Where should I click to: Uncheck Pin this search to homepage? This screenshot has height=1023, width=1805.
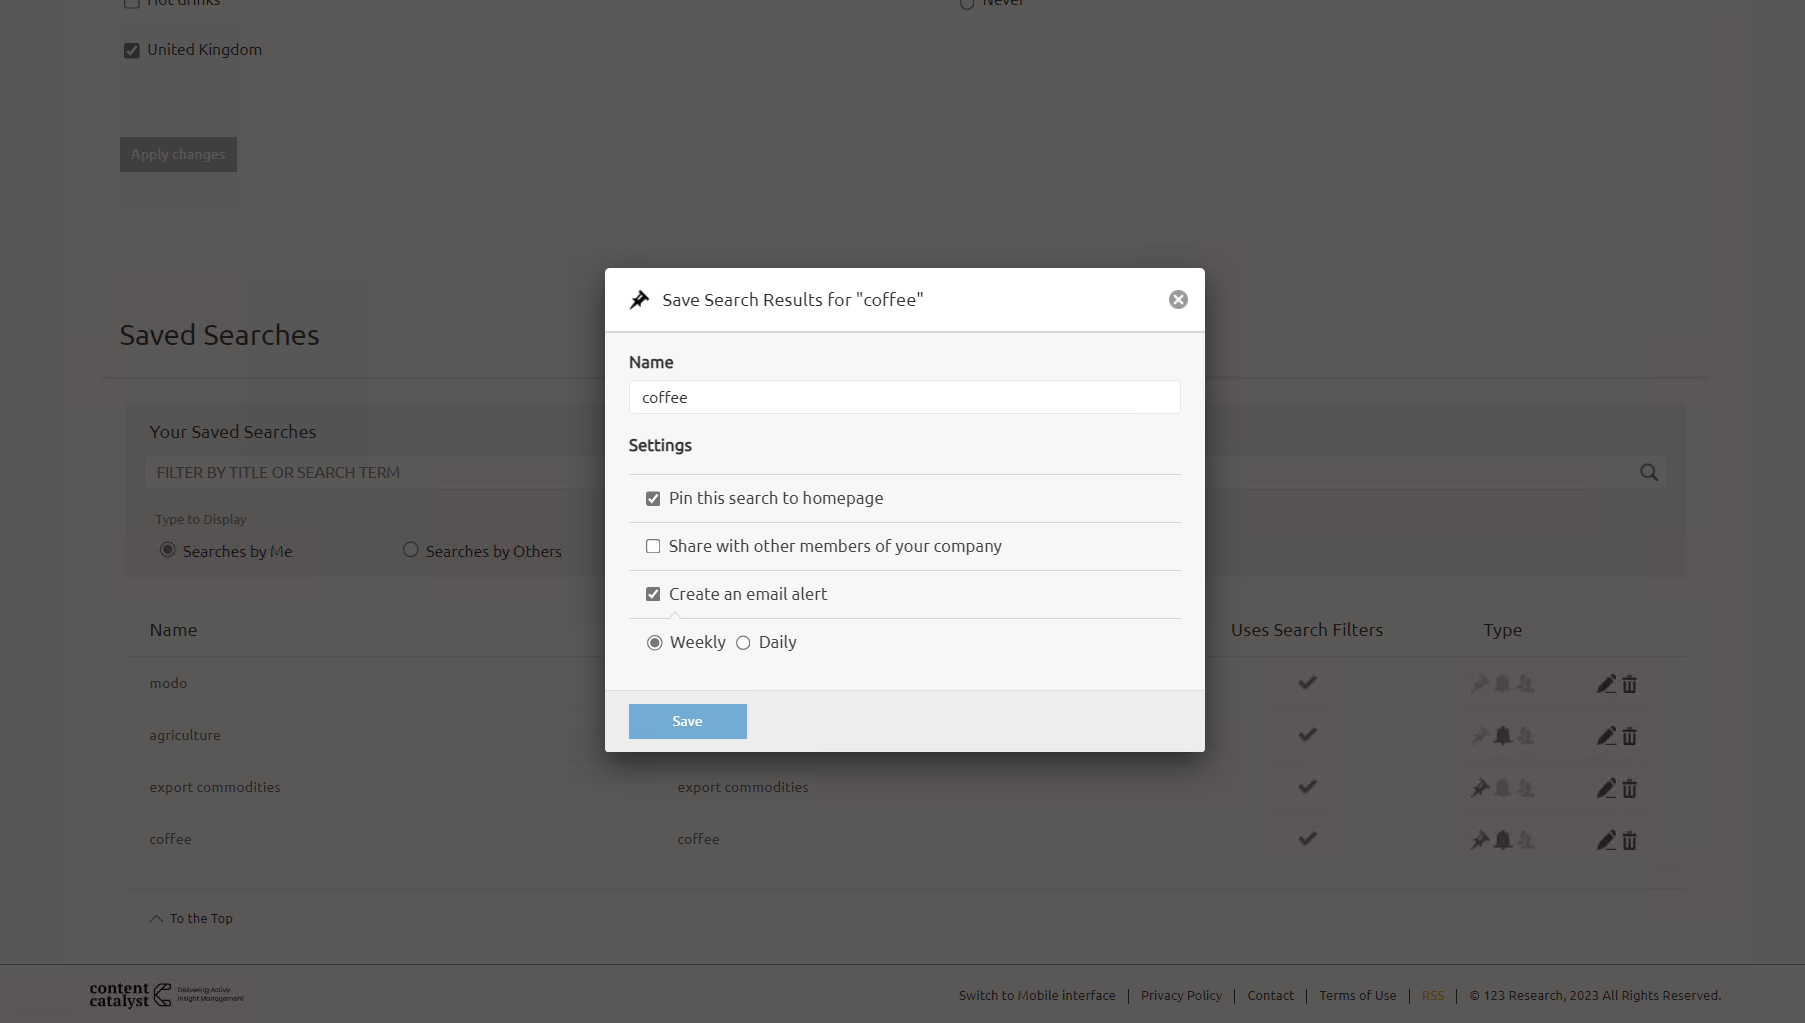653,499
